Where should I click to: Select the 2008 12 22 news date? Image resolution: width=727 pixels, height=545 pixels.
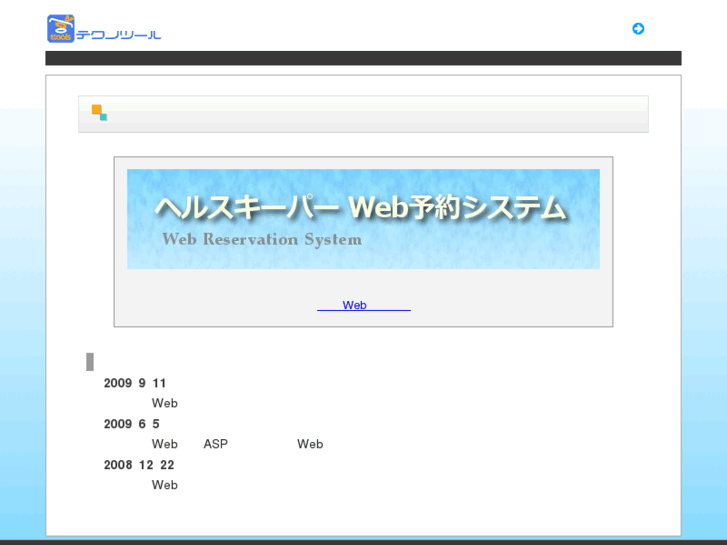point(139,465)
